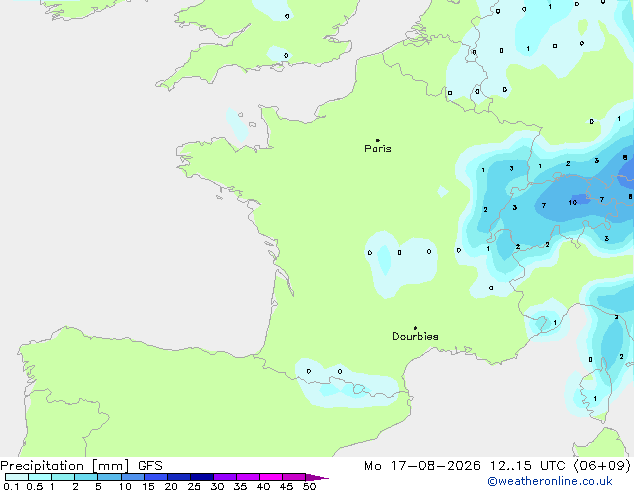
Task: Select the 25–30 mm navy legend swatch
Action: tap(202, 477)
